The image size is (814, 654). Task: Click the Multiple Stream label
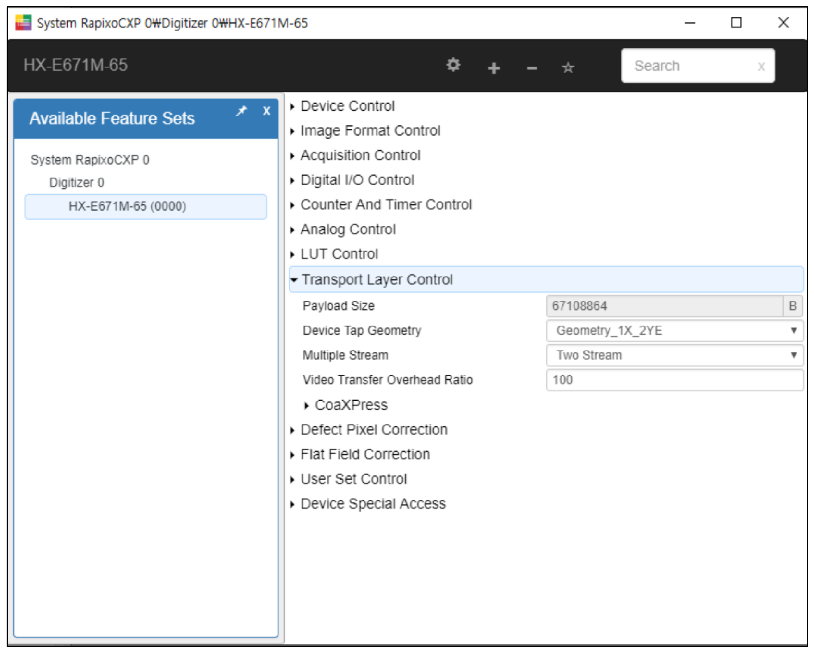tap(345, 355)
